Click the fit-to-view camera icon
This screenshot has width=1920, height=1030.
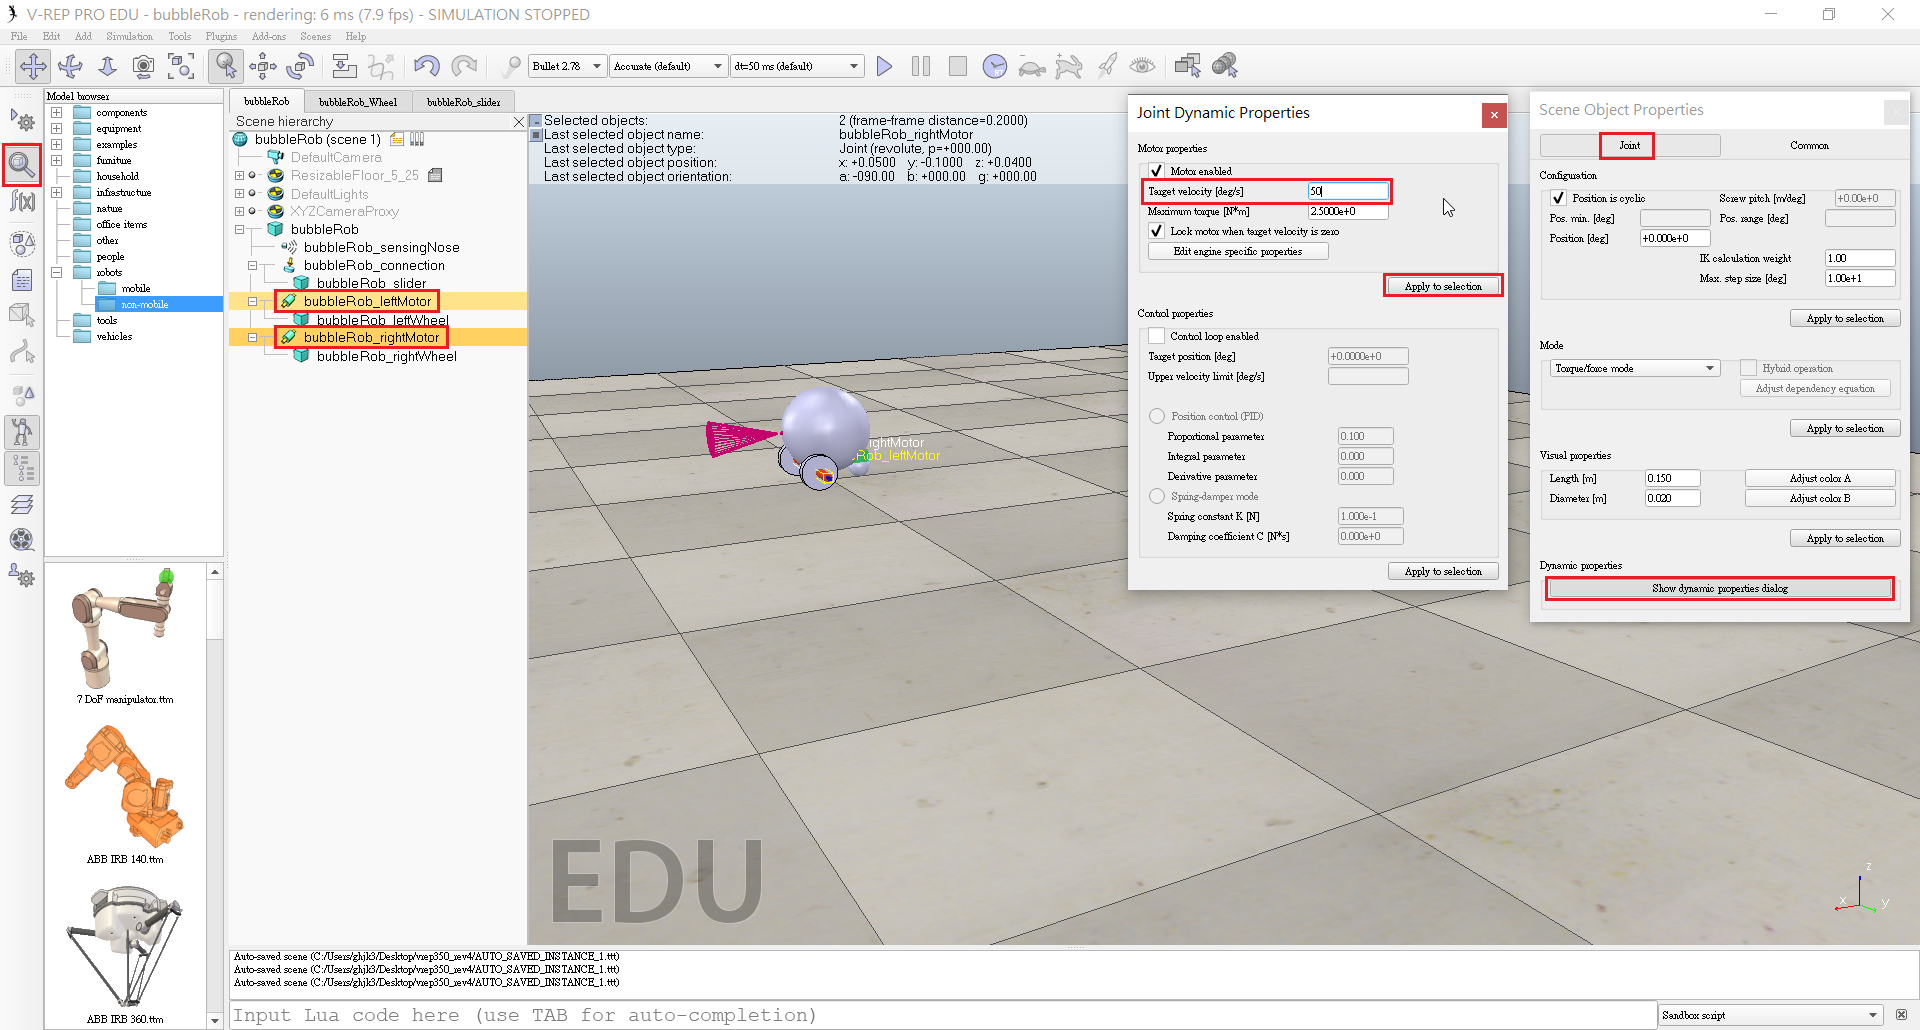(181, 66)
